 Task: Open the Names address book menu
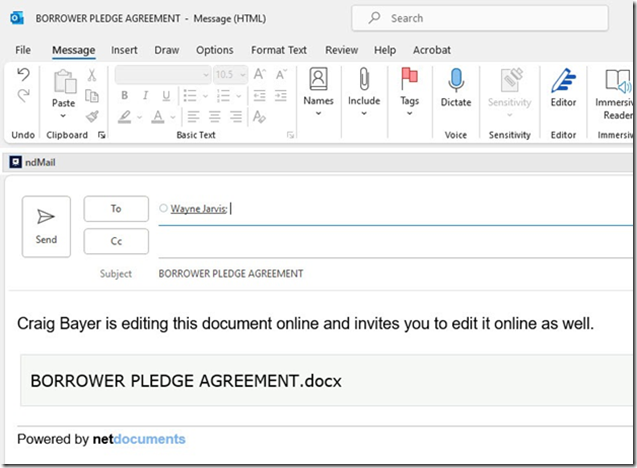[x=318, y=91]
